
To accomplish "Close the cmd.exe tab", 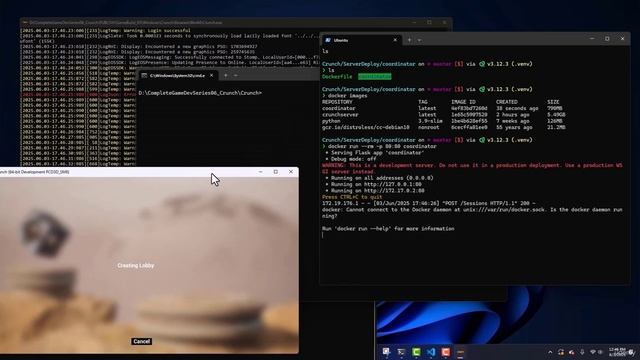I will 211,76.
